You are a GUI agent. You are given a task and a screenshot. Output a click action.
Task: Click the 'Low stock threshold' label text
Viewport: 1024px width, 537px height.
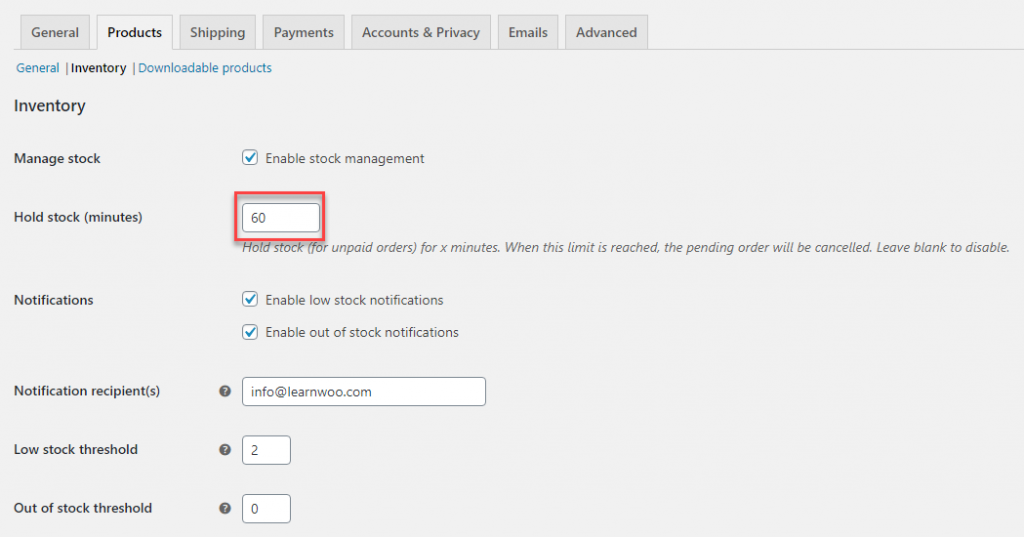coord(76,449)
